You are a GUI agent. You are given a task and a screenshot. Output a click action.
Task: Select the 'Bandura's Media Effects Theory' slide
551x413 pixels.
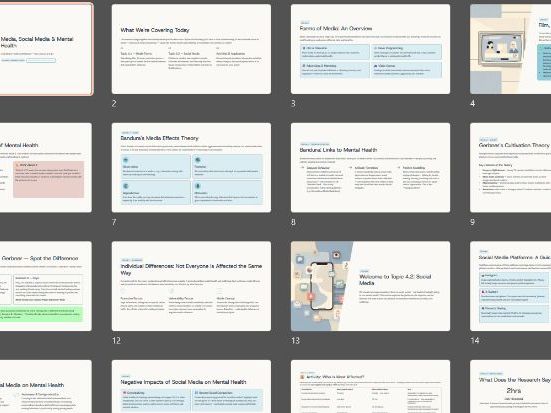(191, 167)
